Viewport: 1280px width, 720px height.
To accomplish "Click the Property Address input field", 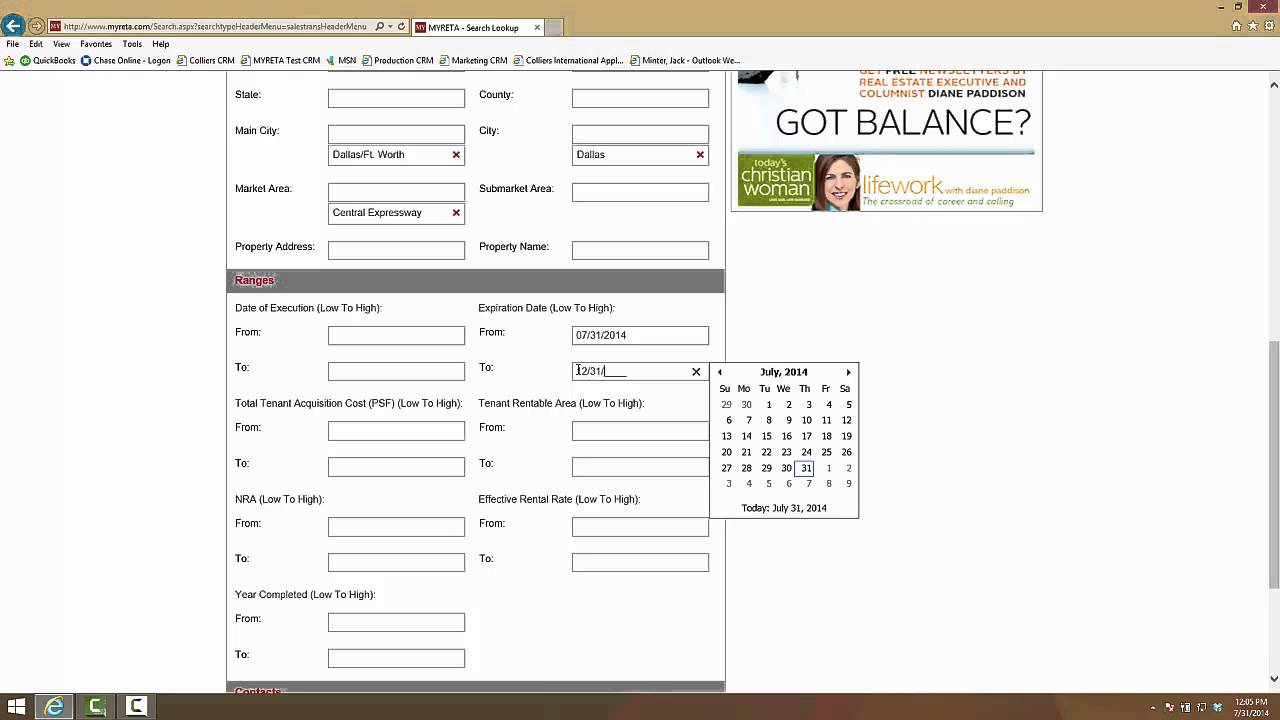I will [x=396, y=250].
